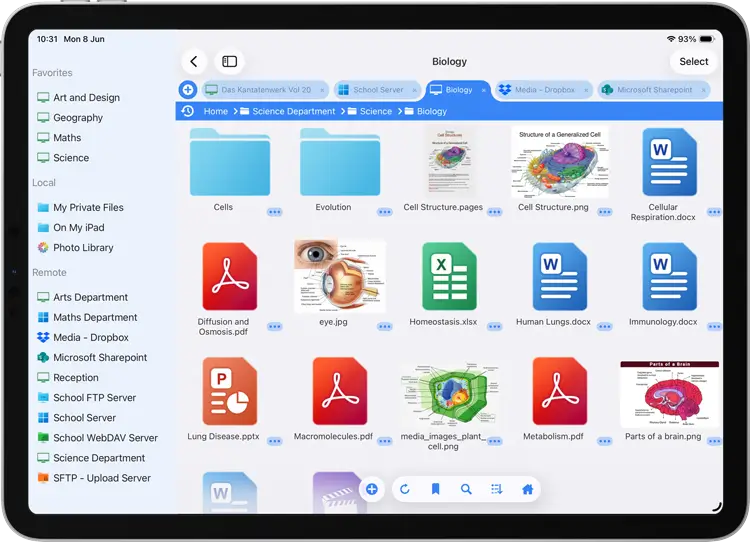
Task: Tap the bookmark icon in toolbar
Action: [x=435, y=489]
